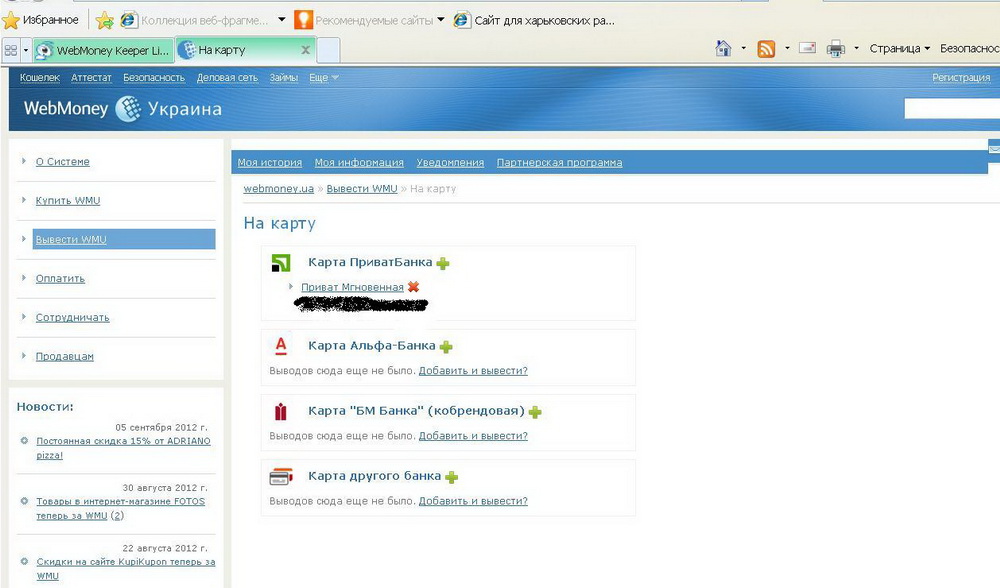1000x588 pixels.
Task: Open the Деловая сеть top menu item
Action: click(227, 77)
